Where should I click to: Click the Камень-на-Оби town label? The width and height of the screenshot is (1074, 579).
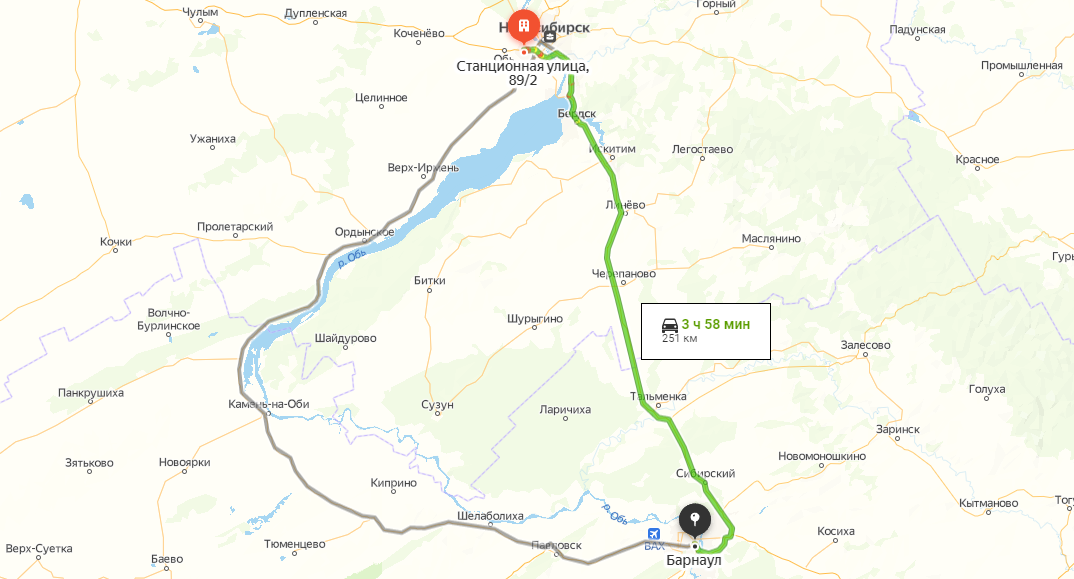268,404
